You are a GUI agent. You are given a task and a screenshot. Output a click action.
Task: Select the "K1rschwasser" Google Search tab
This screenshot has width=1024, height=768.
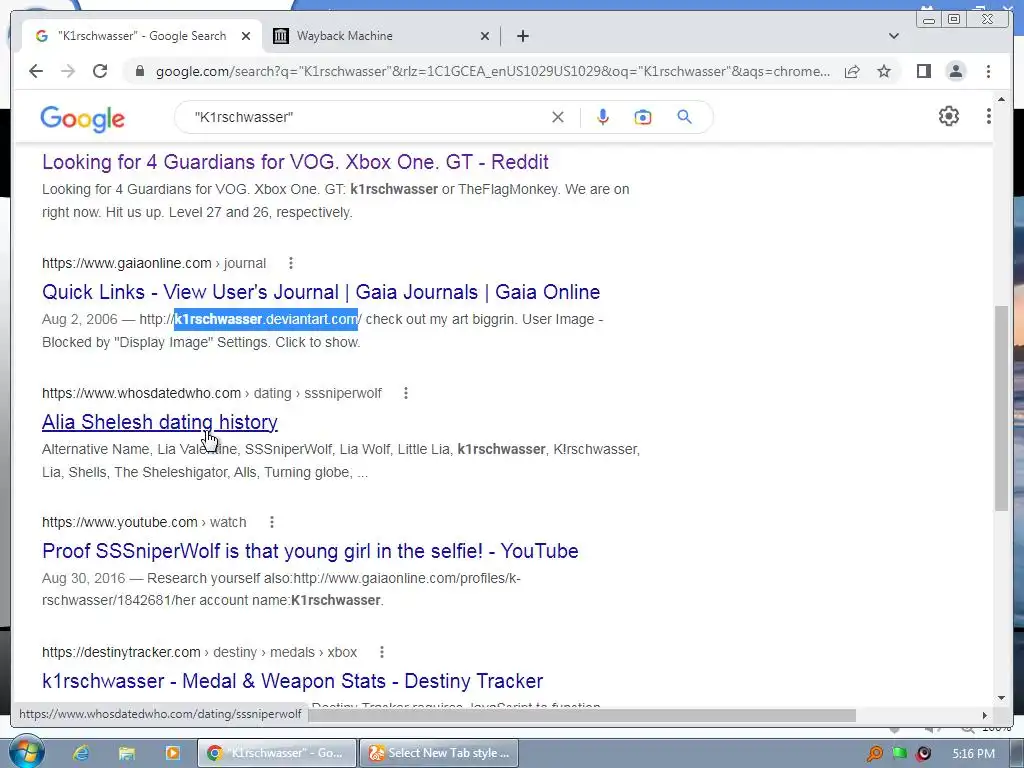142,36
